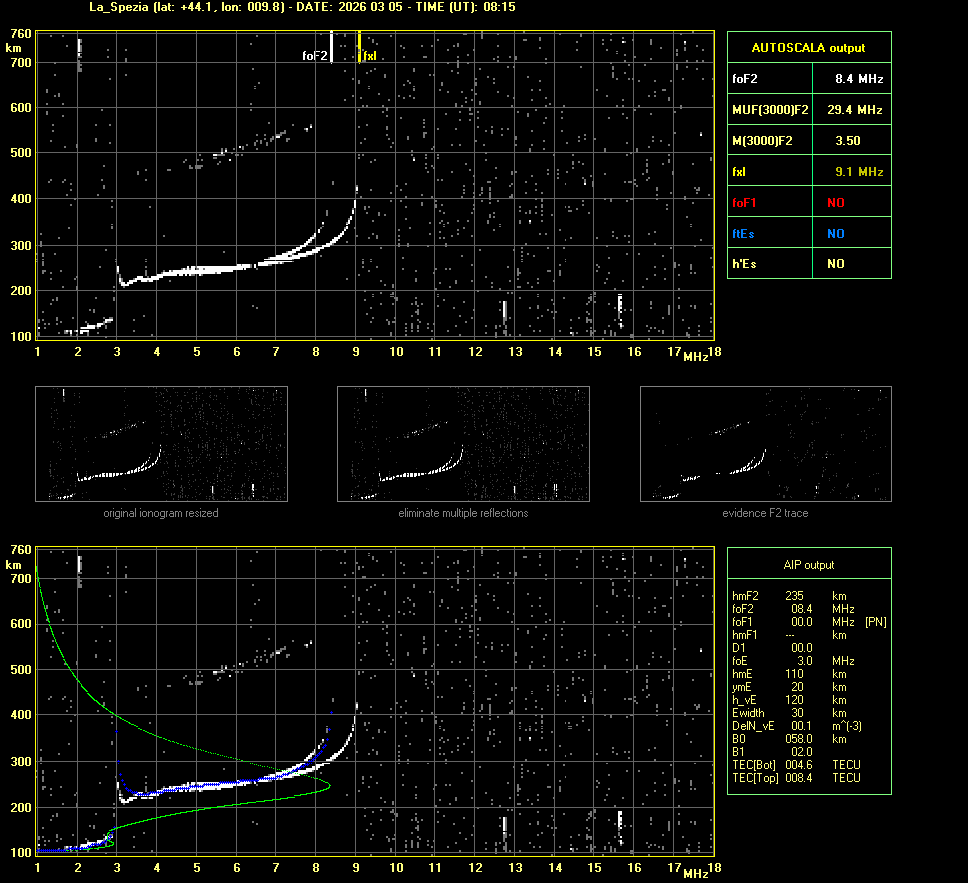This screenshot has height=883, width=968.
Task: Select the h'Es NO row
Action: tap(808, 264)
